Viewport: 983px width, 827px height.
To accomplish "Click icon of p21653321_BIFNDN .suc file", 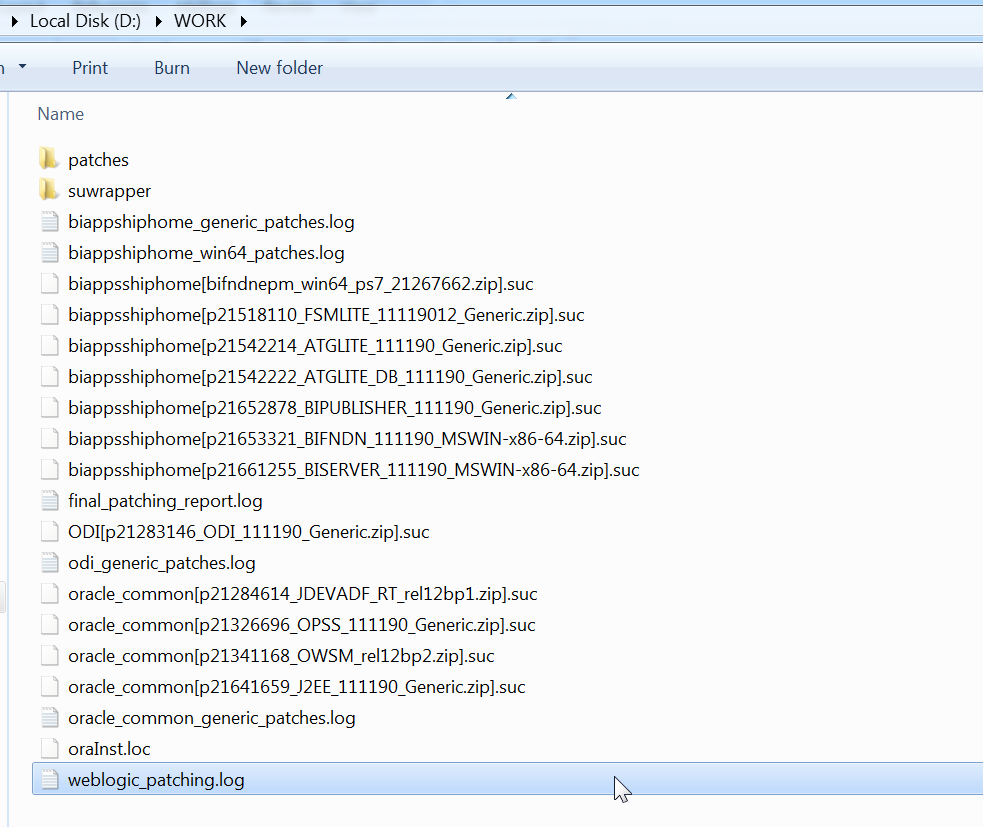I will point(50,438).
